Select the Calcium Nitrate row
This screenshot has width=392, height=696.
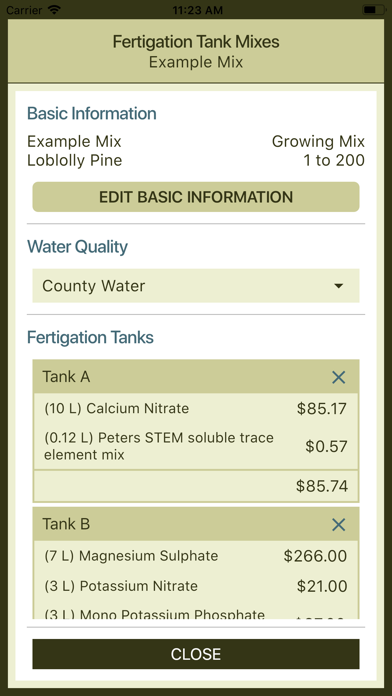click(x=196, y=408)
